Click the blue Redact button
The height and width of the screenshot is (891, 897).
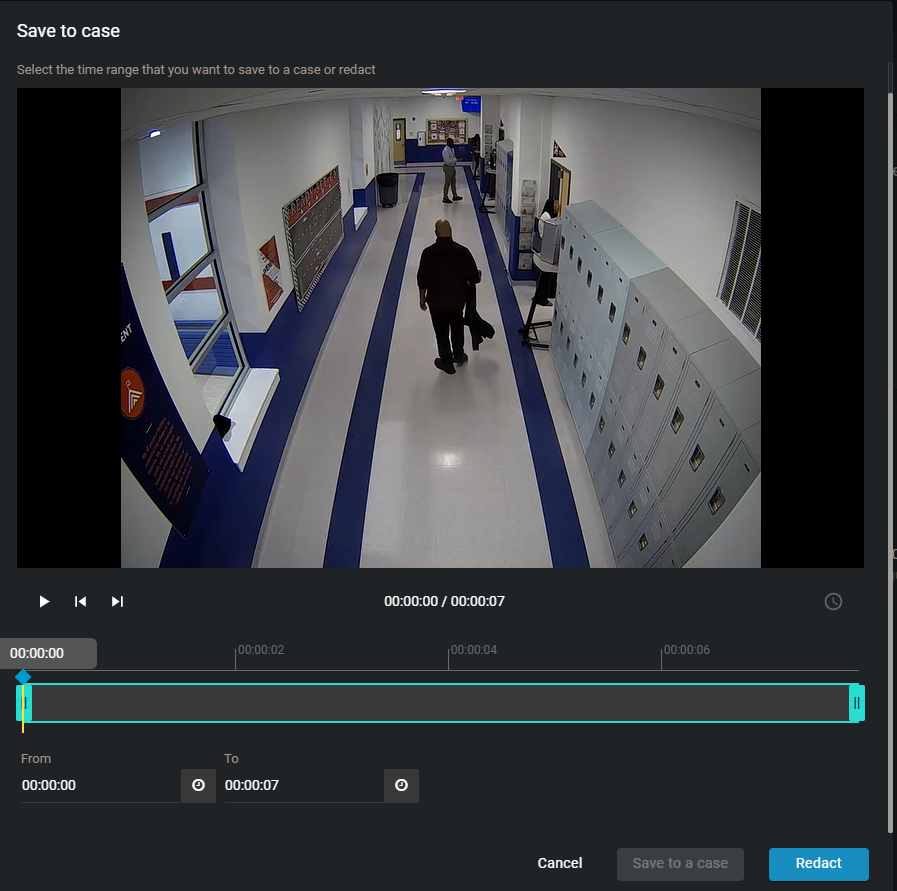pos(818,863)
